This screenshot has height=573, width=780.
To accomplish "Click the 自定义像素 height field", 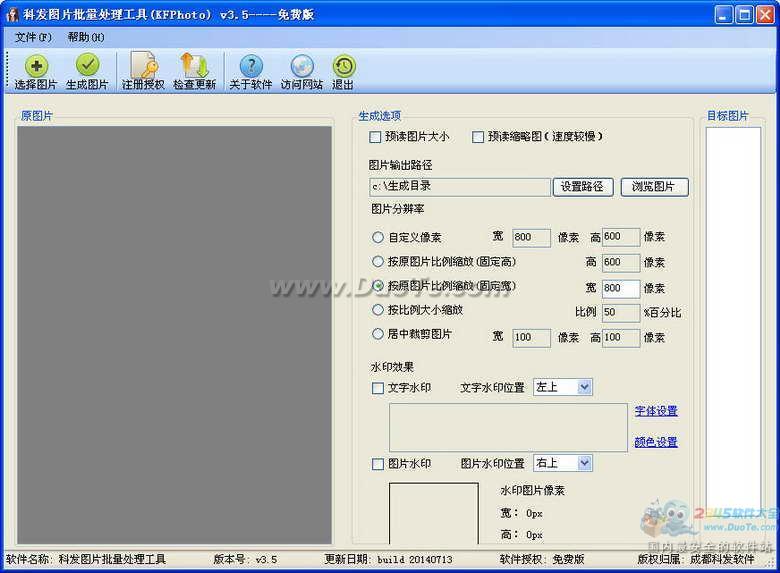I will pos(621,237).
